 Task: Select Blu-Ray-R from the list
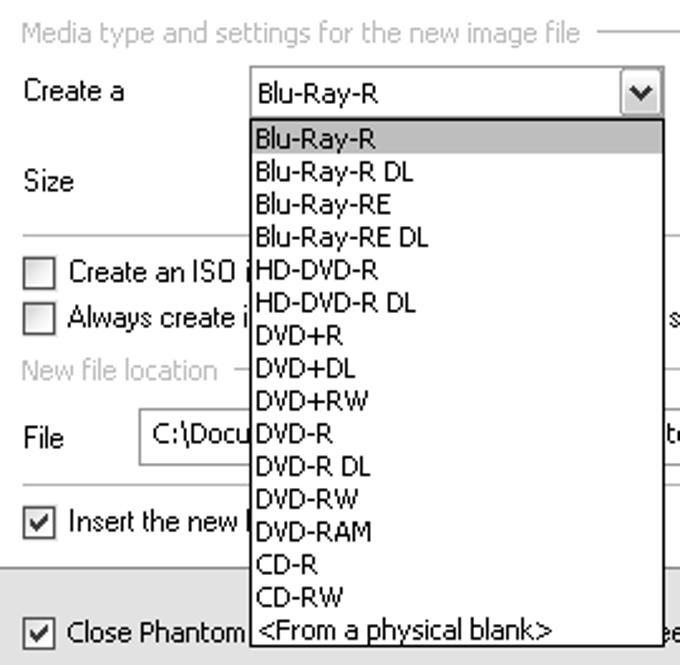(457, 138)
